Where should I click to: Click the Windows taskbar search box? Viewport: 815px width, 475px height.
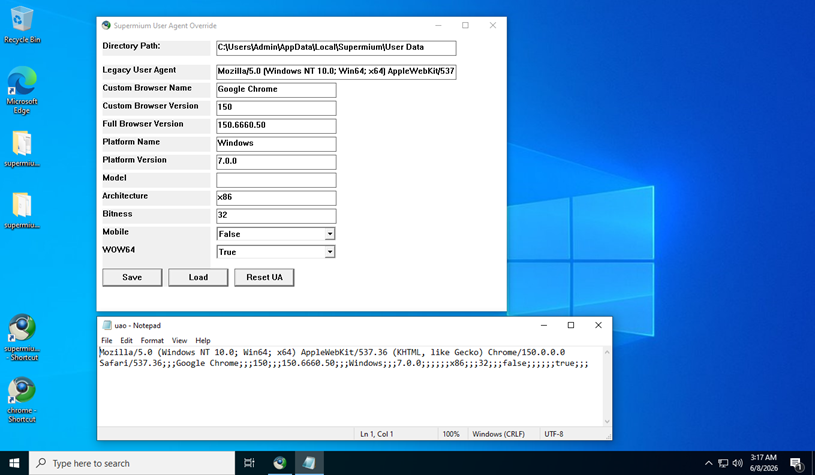(x=132, y=463)
